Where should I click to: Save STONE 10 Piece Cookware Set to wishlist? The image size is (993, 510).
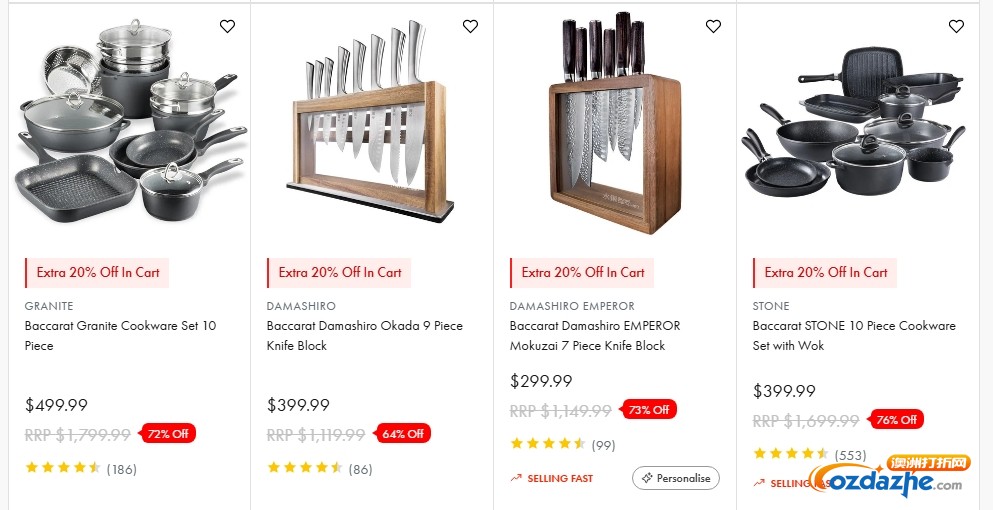pyautogui.click(x=956, y=27)
